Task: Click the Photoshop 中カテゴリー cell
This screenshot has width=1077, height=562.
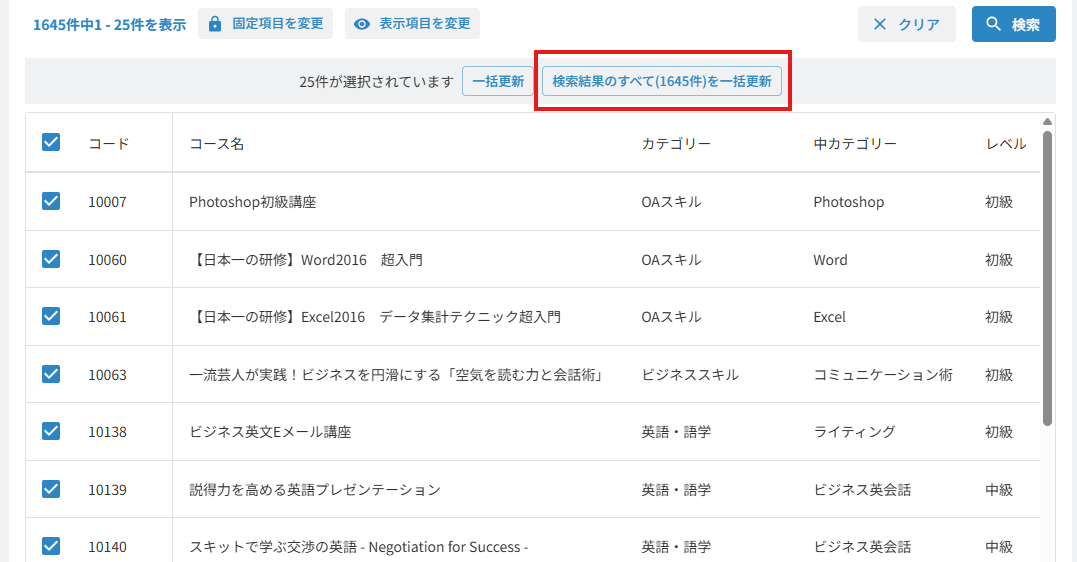Action: tap(848, 202)
